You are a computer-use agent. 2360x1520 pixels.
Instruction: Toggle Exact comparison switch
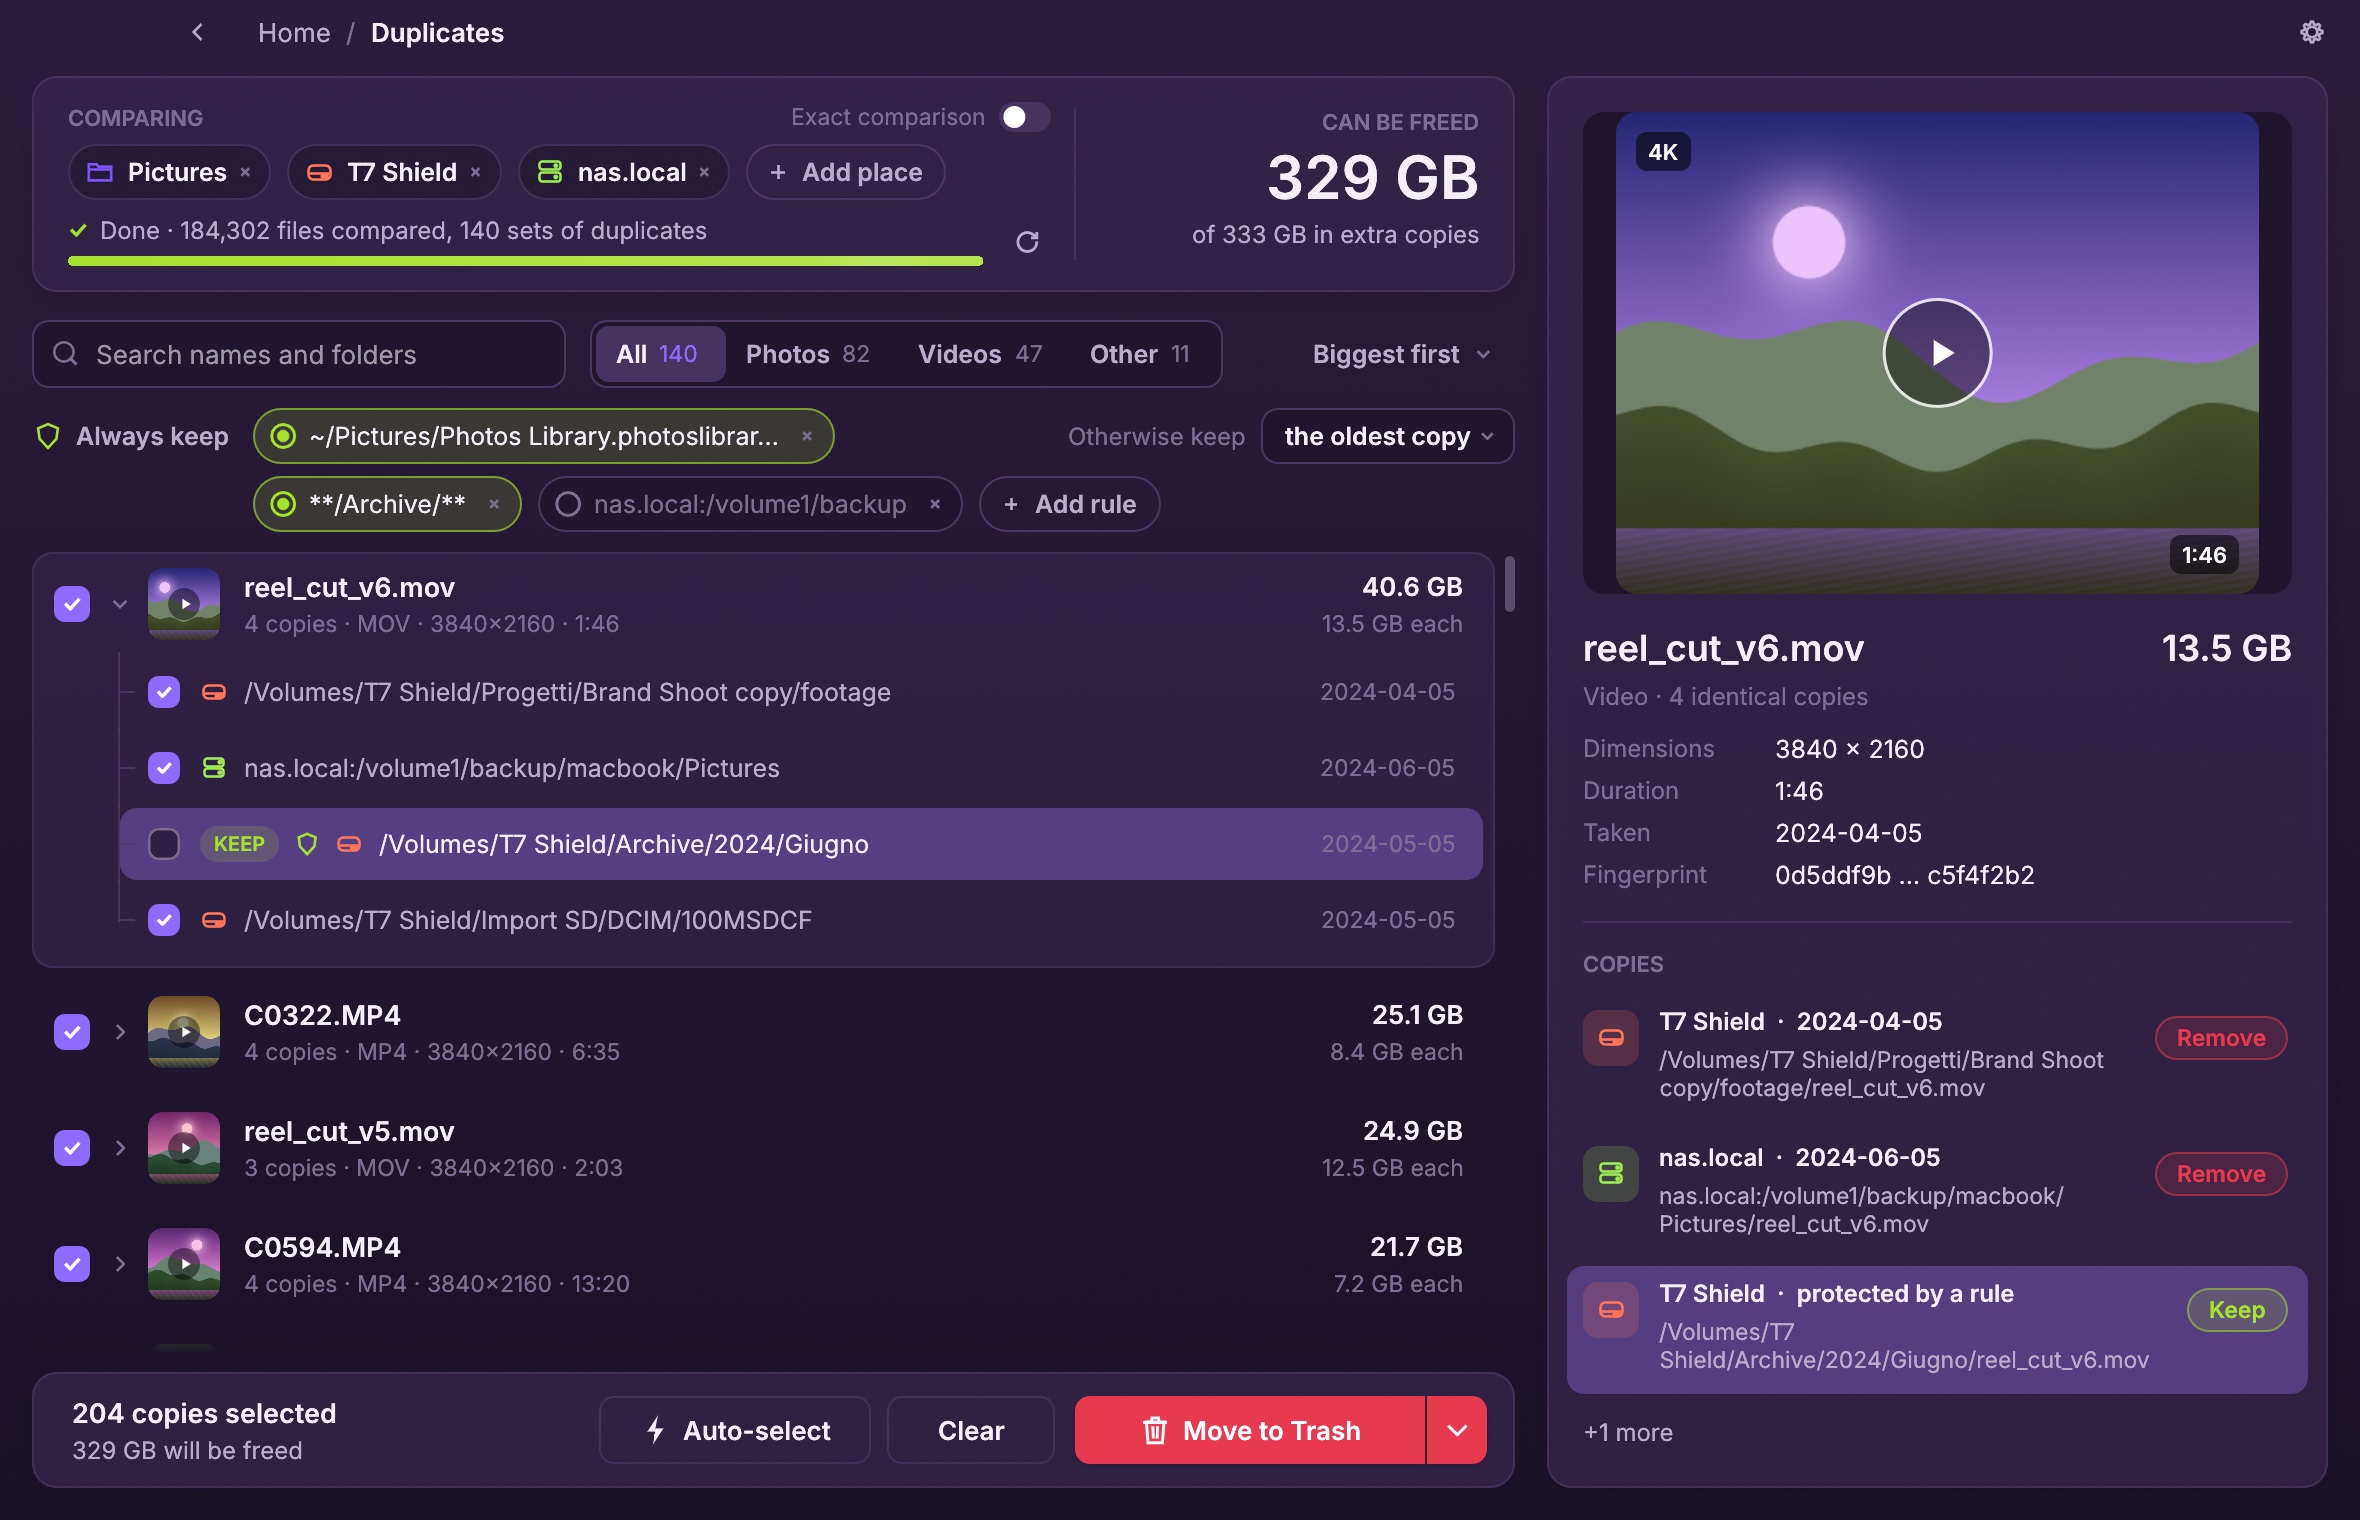pyautogui.click(x=1025, y=117)
